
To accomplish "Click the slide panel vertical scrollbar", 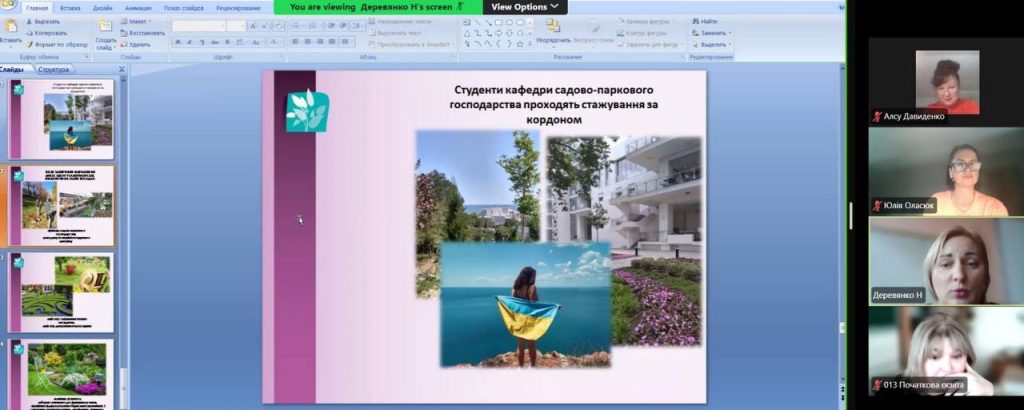I will [x=123, y=230].
